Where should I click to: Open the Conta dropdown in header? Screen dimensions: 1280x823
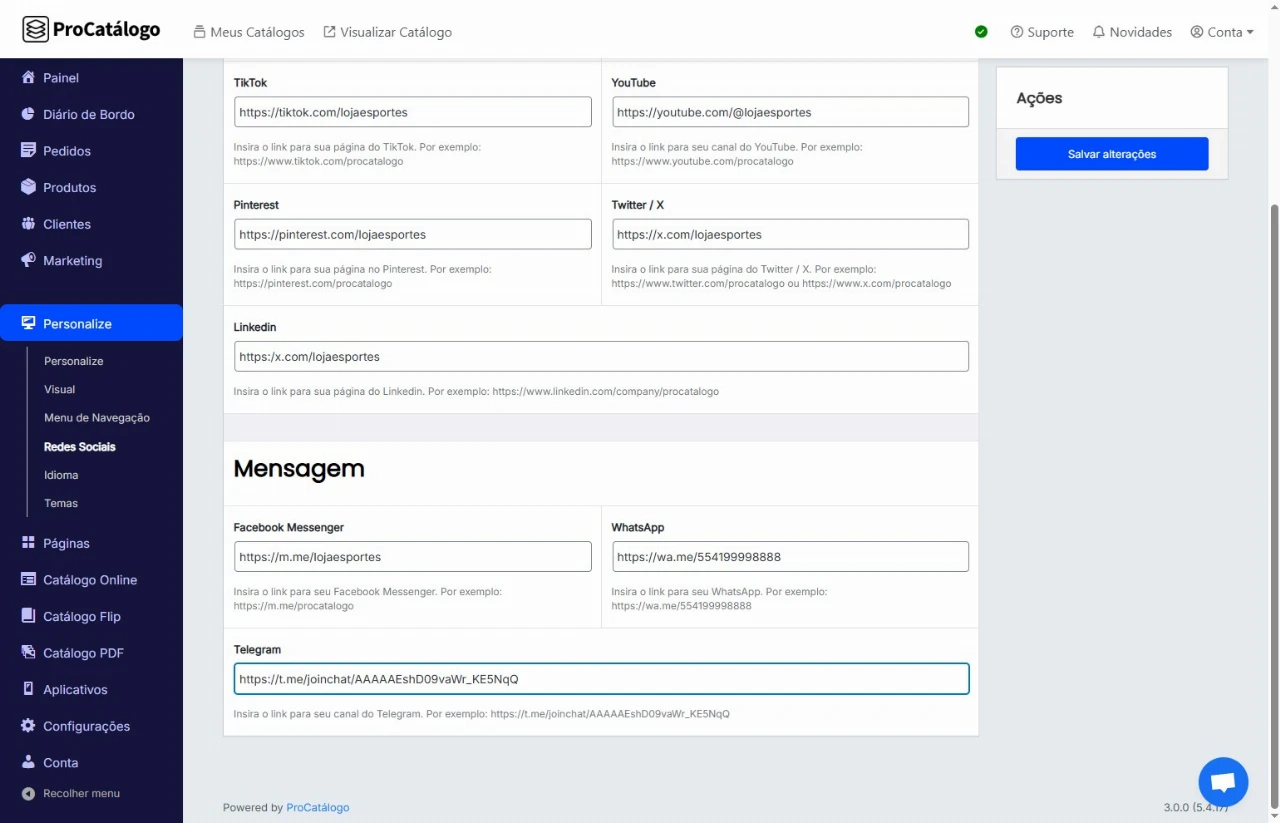pos(1222,32)
